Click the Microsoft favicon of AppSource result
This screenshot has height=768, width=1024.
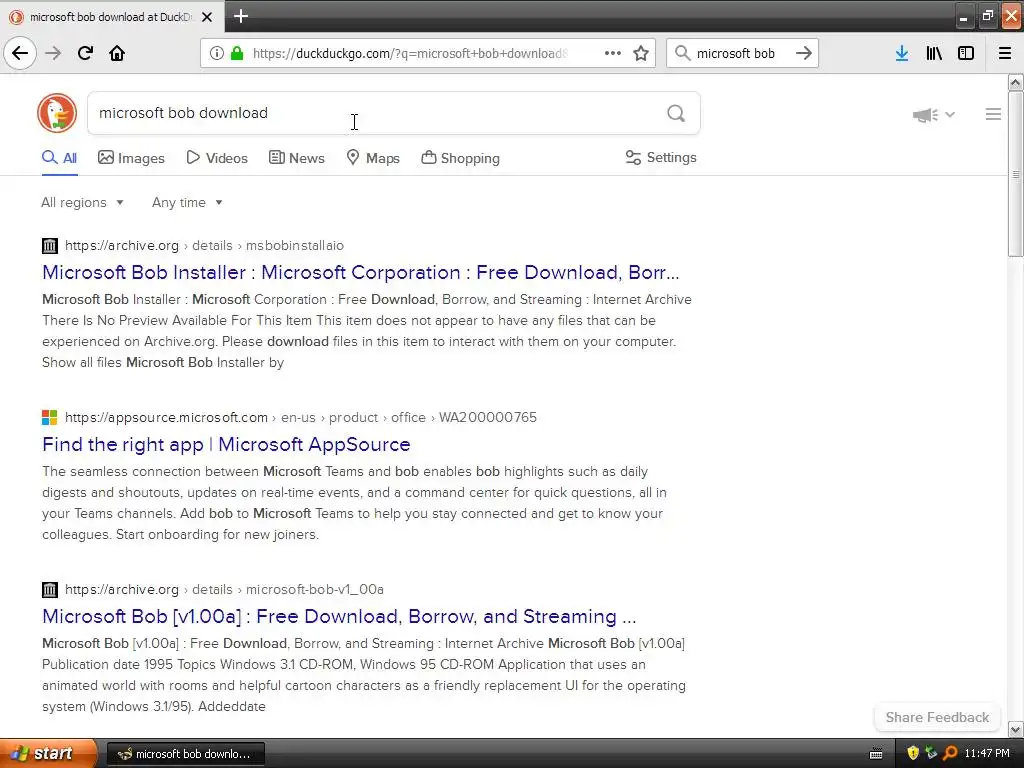50,417
